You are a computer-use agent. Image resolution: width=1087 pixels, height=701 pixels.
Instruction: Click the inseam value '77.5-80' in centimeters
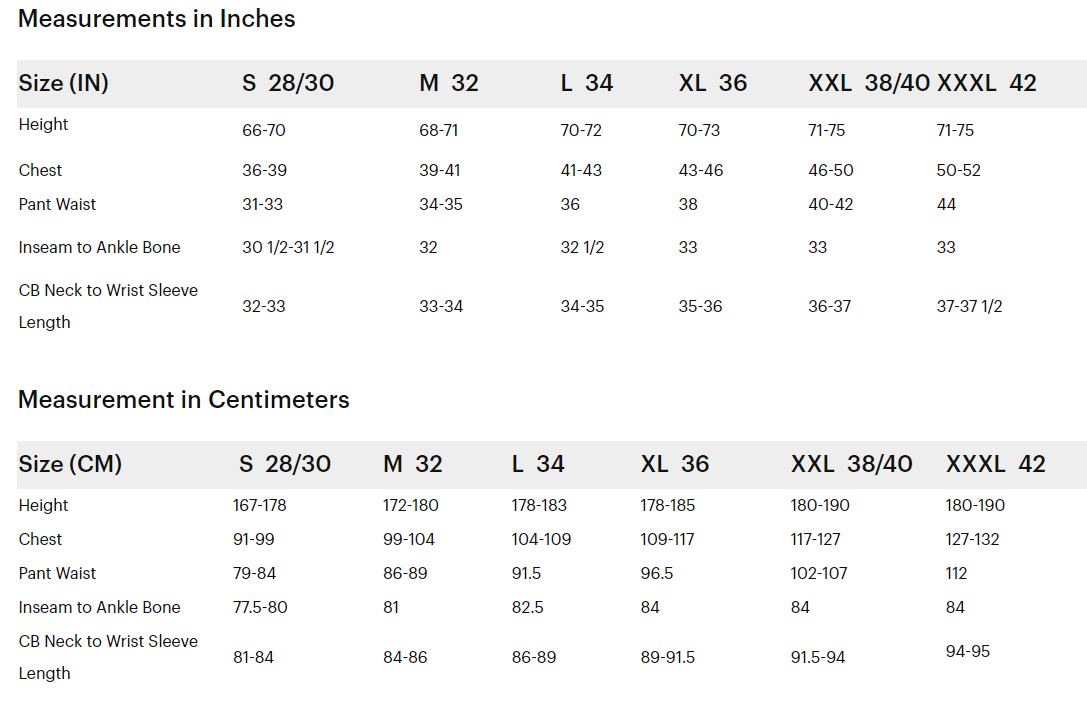coord(260,607)
